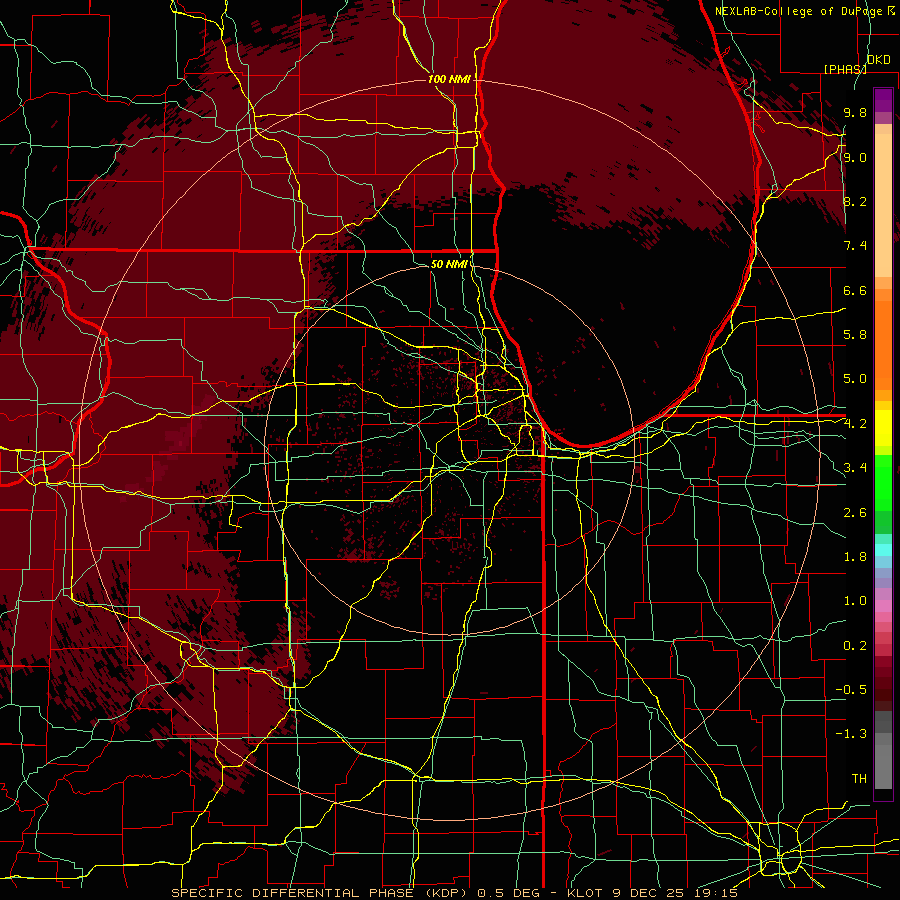
Task: Select the 1.8 legend value
Action: (855, 557)
